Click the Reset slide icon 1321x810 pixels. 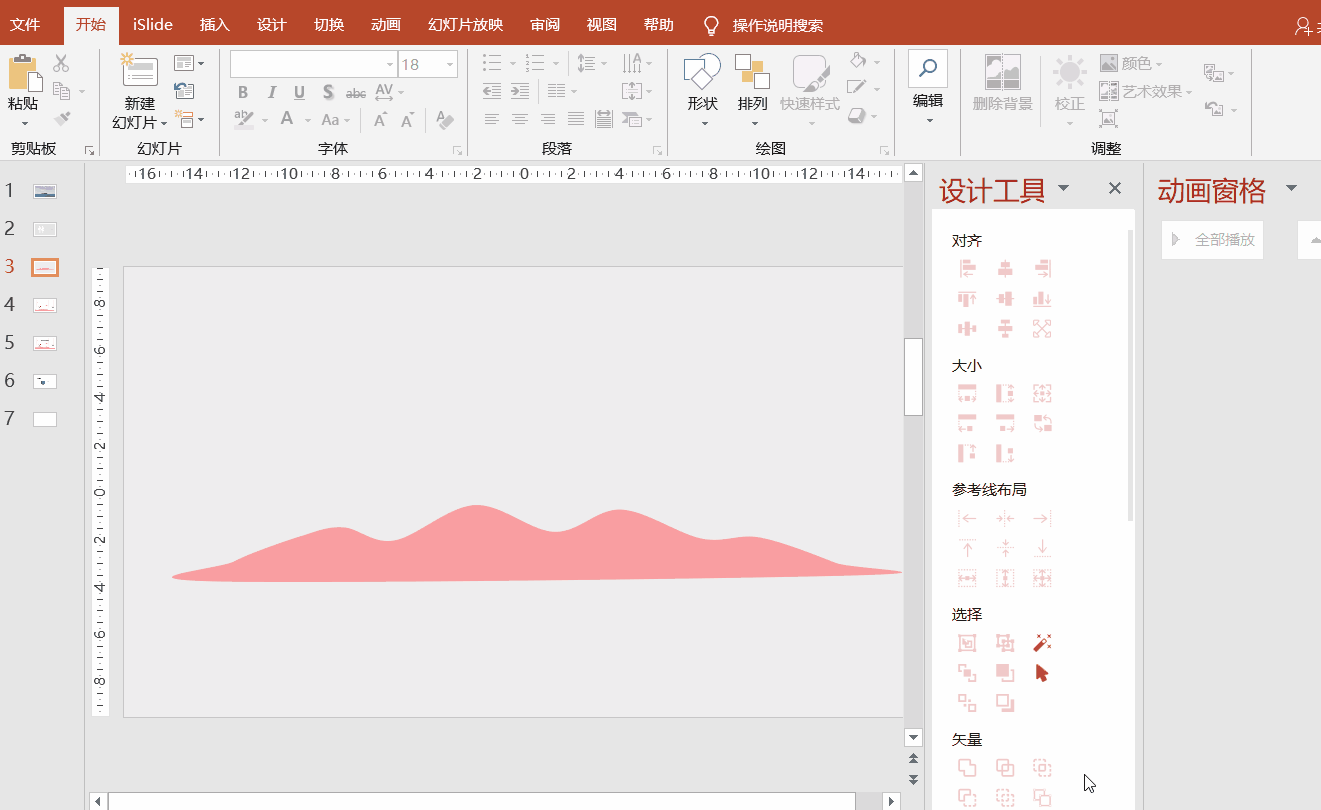pos(184,91)
